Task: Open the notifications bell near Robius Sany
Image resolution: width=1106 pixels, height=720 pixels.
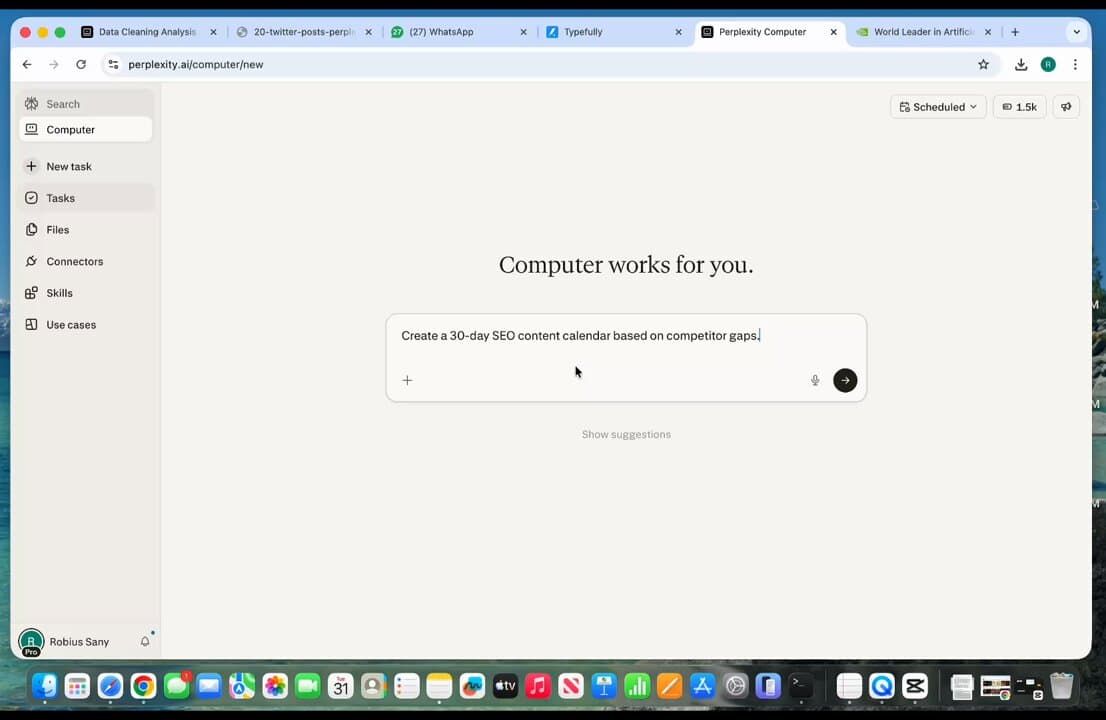Action: coord(145,641)
